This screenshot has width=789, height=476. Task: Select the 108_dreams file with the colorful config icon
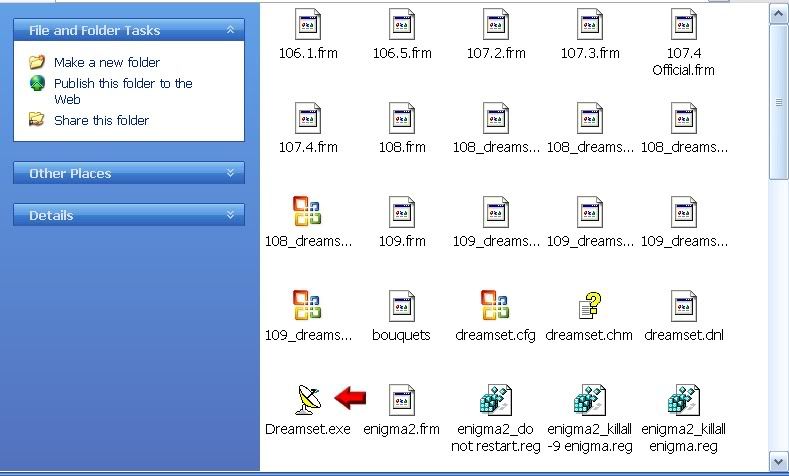pyautogui.click(x=307, y=211)
